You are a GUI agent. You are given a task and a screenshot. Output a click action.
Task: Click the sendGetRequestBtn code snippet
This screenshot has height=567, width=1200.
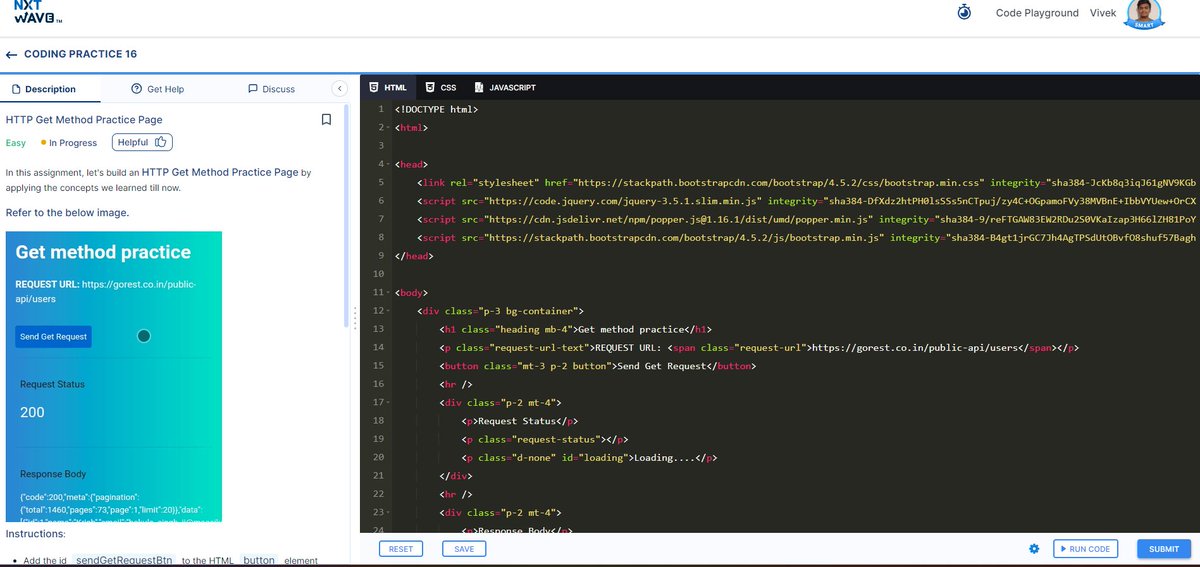coord(124,561)
